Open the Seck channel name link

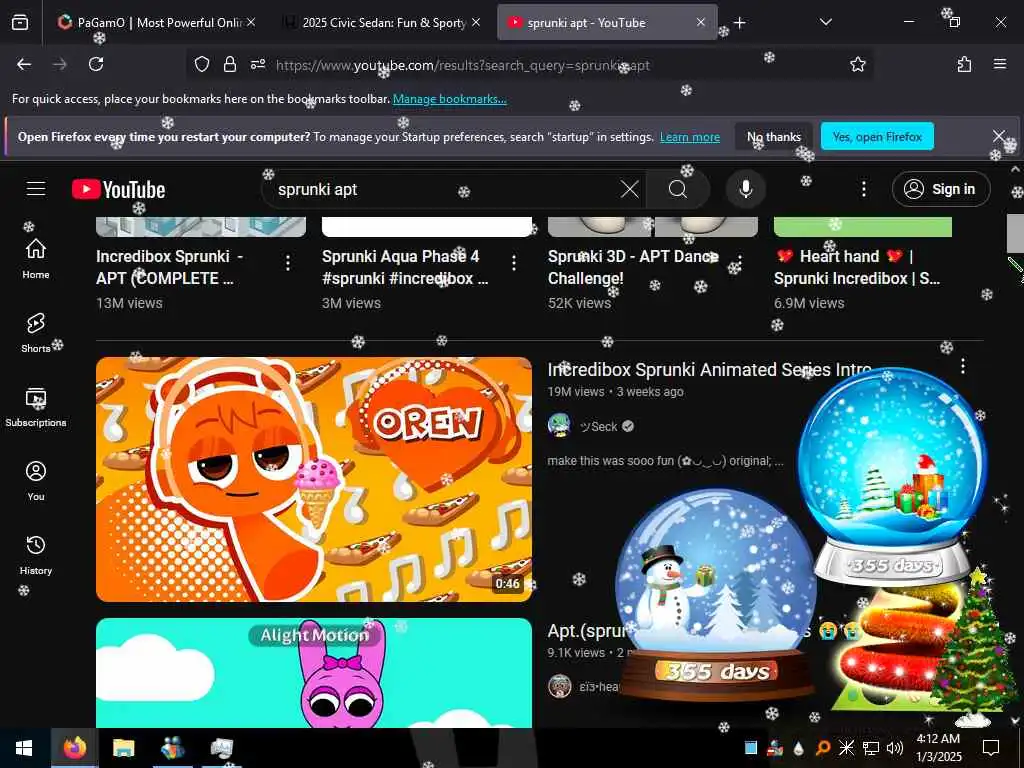[x=598, y=426]
